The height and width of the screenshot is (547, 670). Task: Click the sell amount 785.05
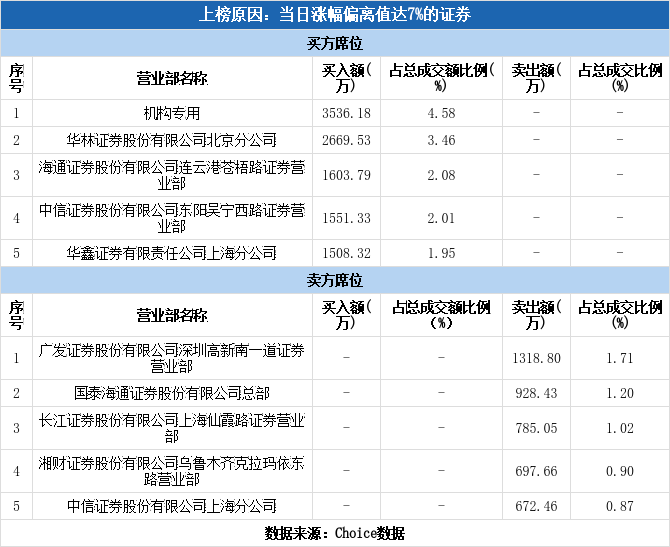point(536,428)
